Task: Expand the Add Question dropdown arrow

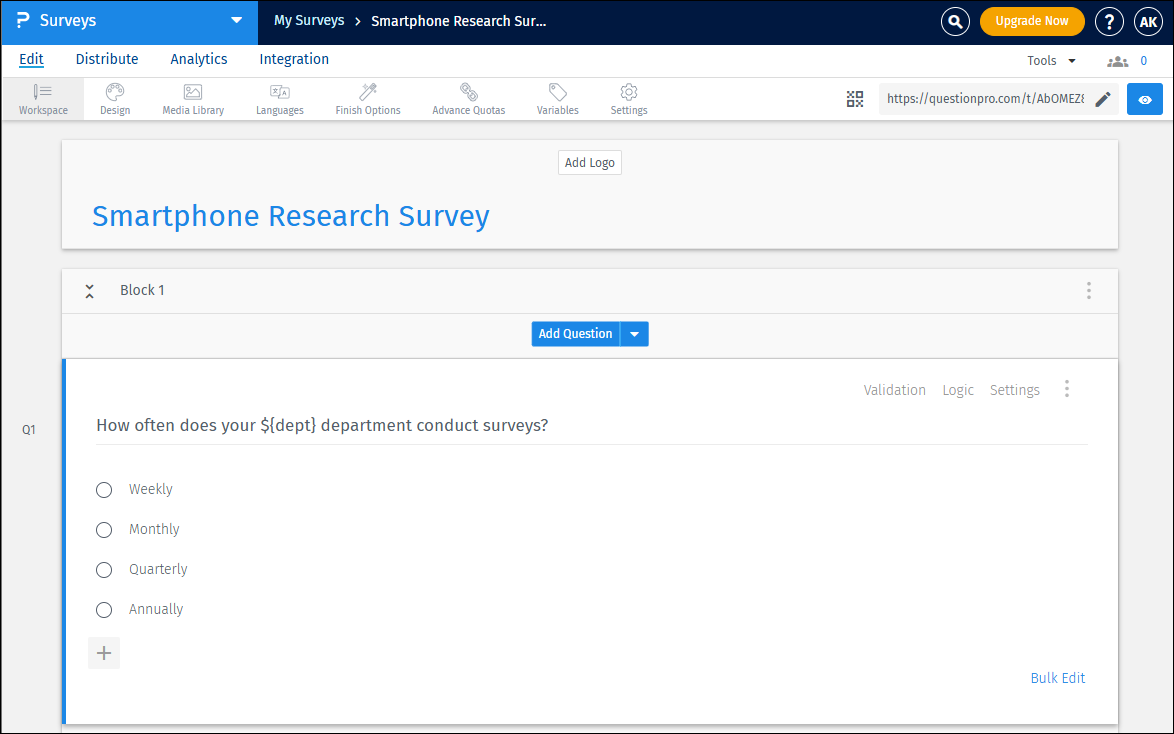Action: click(x=635, y=333)
